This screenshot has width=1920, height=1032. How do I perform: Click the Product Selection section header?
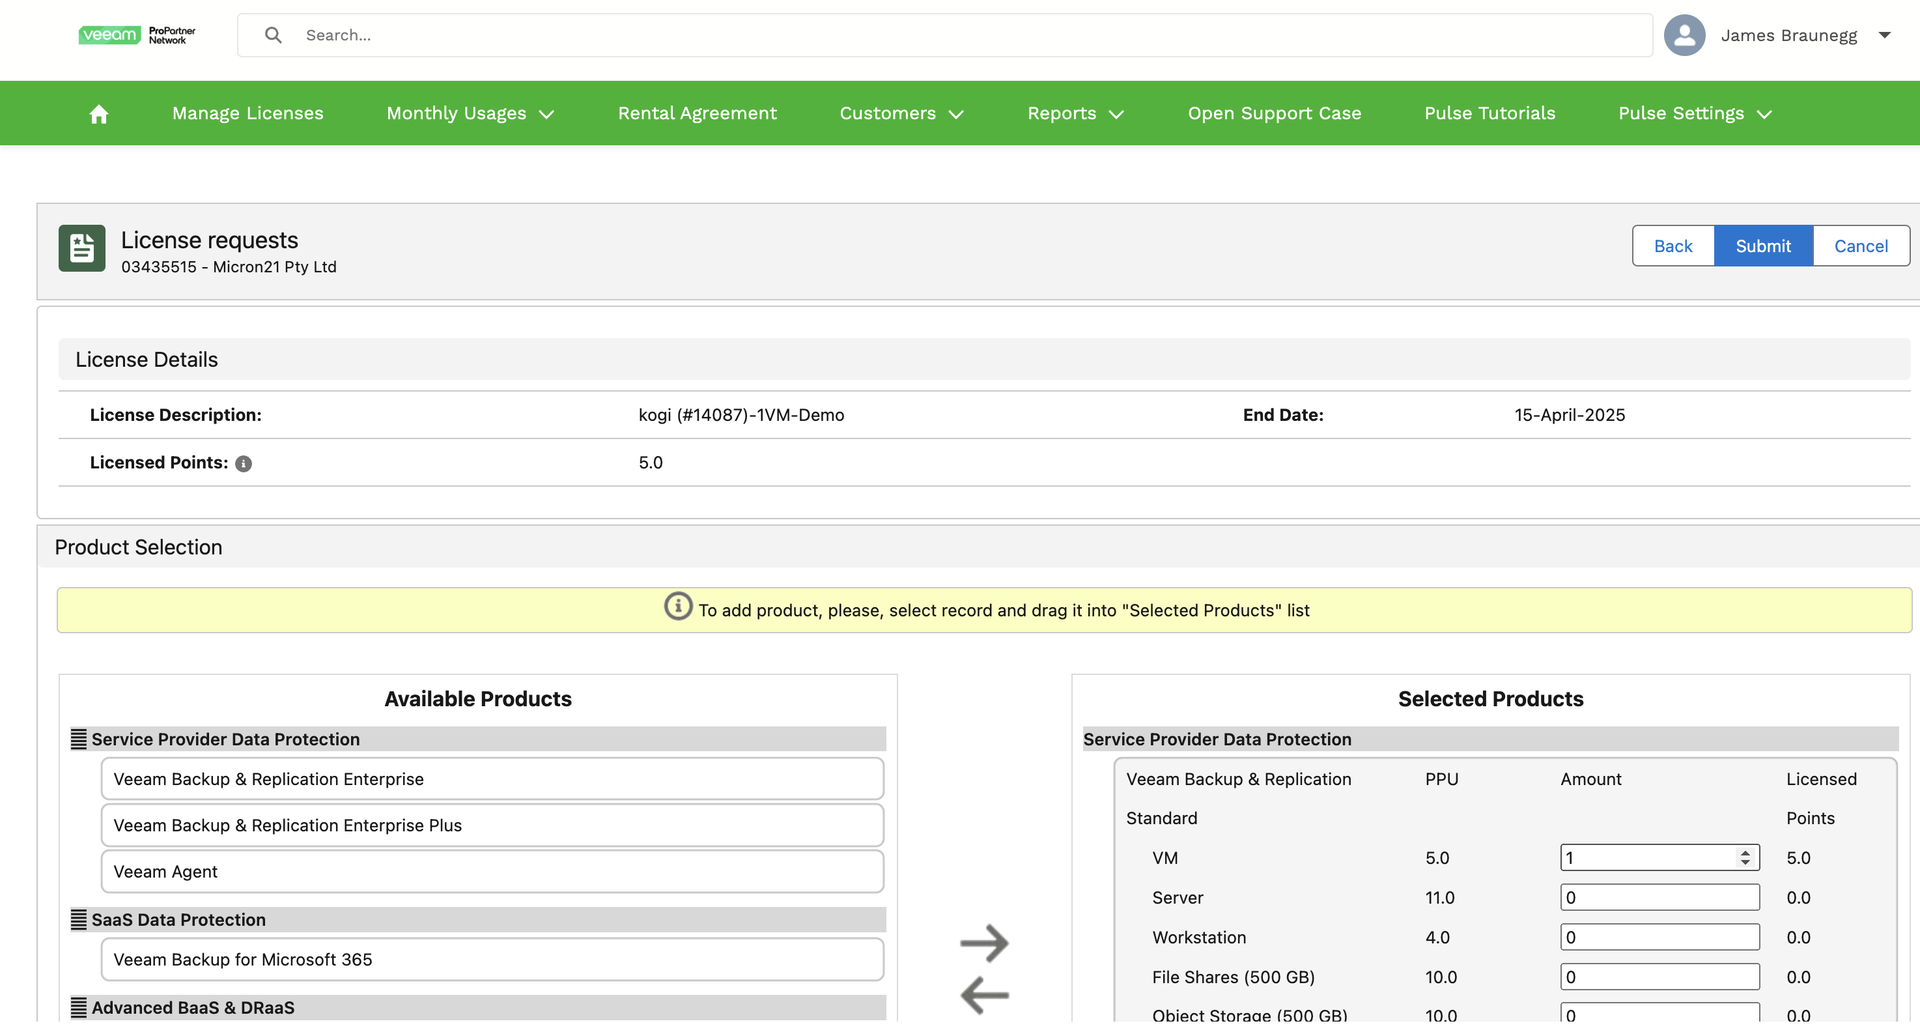point(979,548)
